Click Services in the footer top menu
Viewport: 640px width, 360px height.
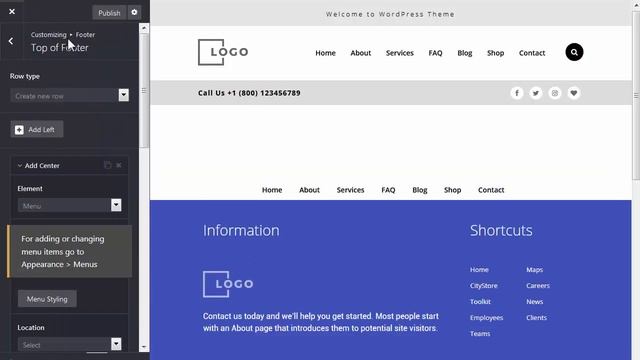(x=350, y=190)
